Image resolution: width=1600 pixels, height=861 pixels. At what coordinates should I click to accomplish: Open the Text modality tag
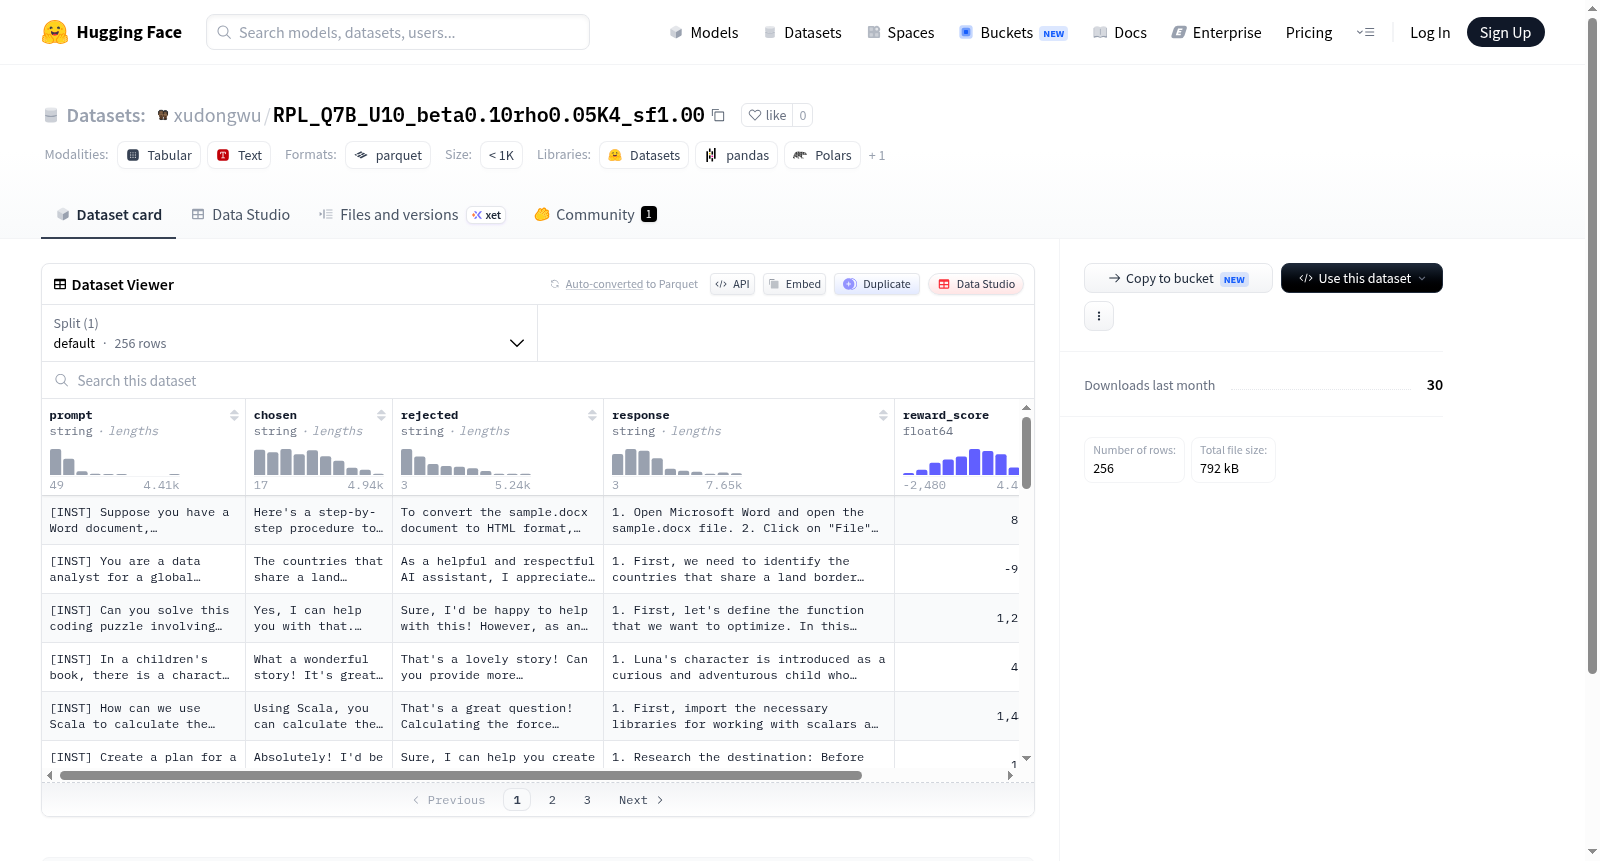(240, 155)
